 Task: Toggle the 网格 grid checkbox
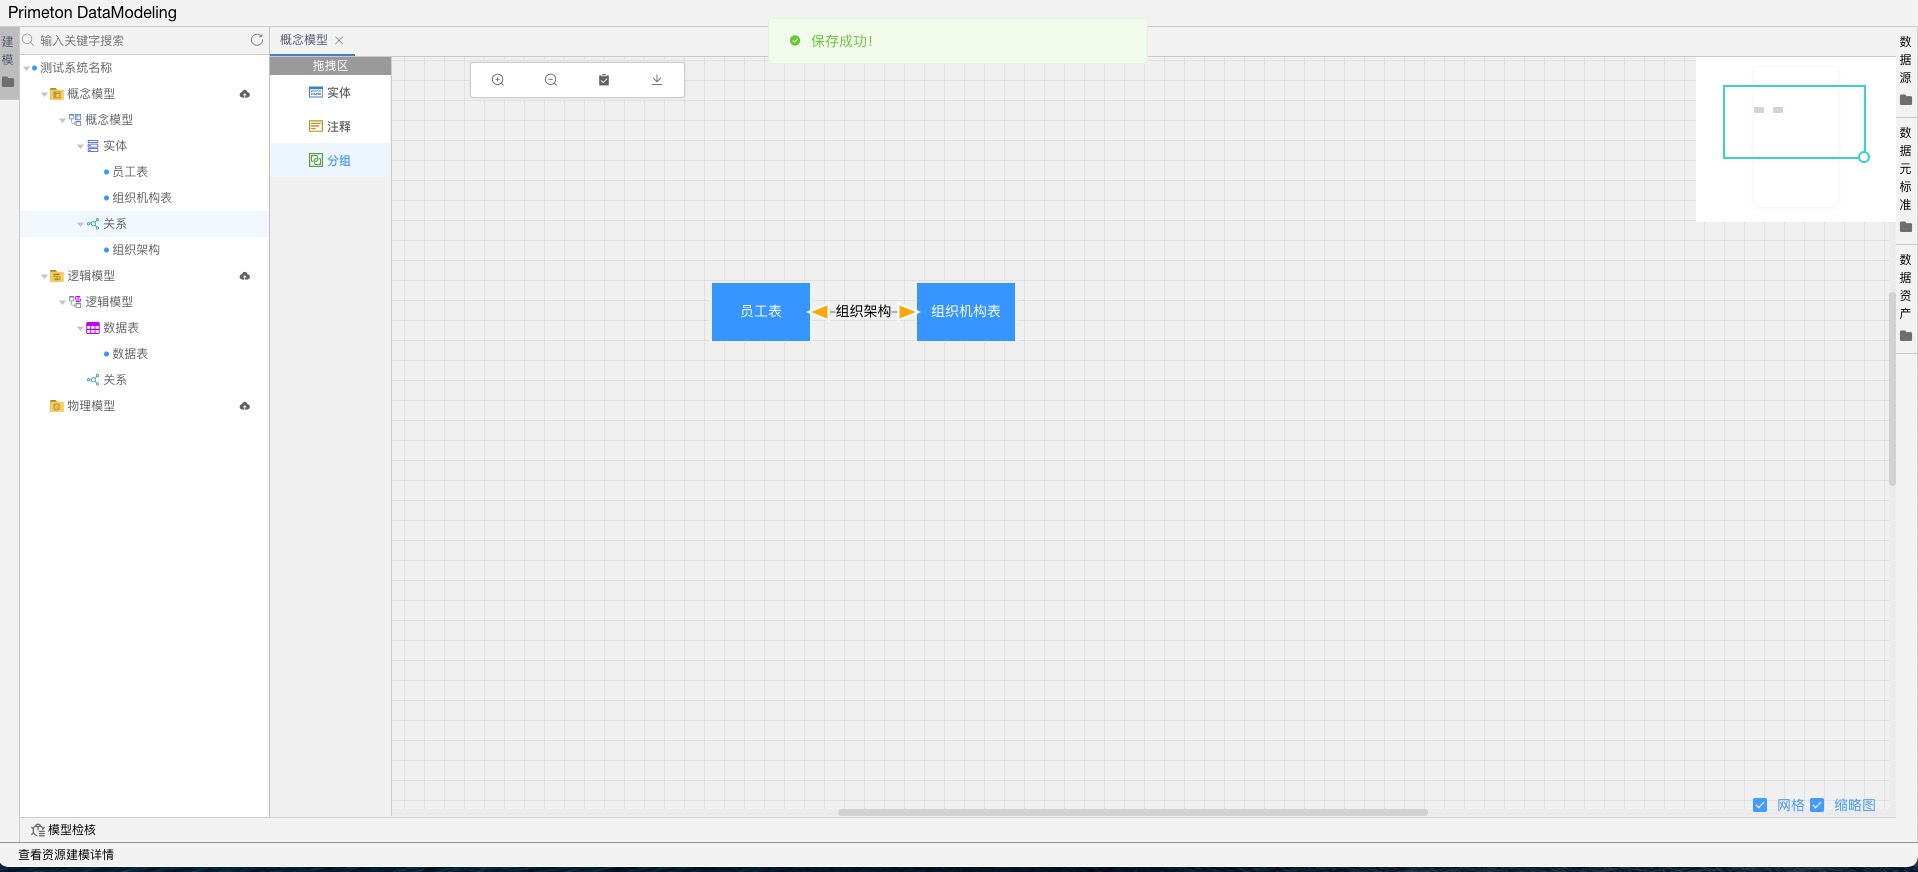1760,805
